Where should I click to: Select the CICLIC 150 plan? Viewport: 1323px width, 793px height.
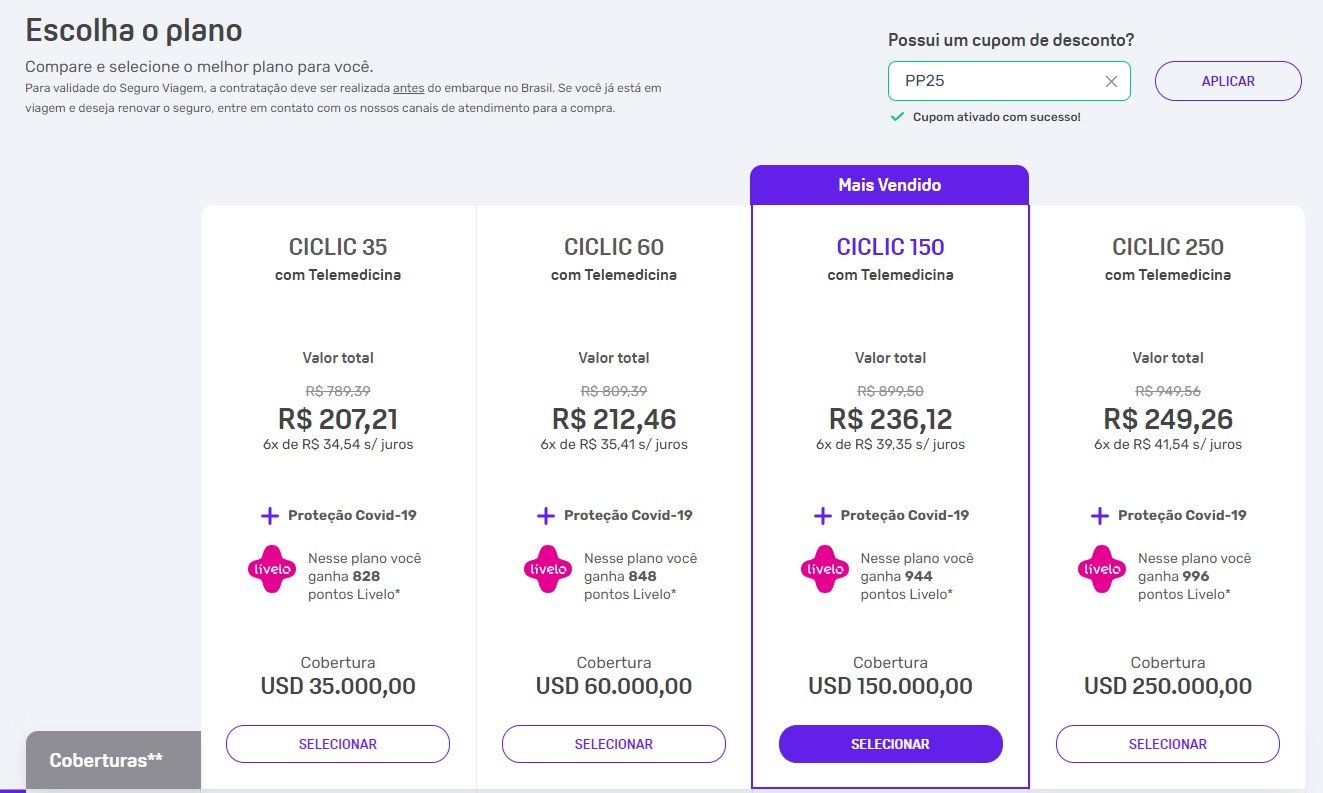890,744
